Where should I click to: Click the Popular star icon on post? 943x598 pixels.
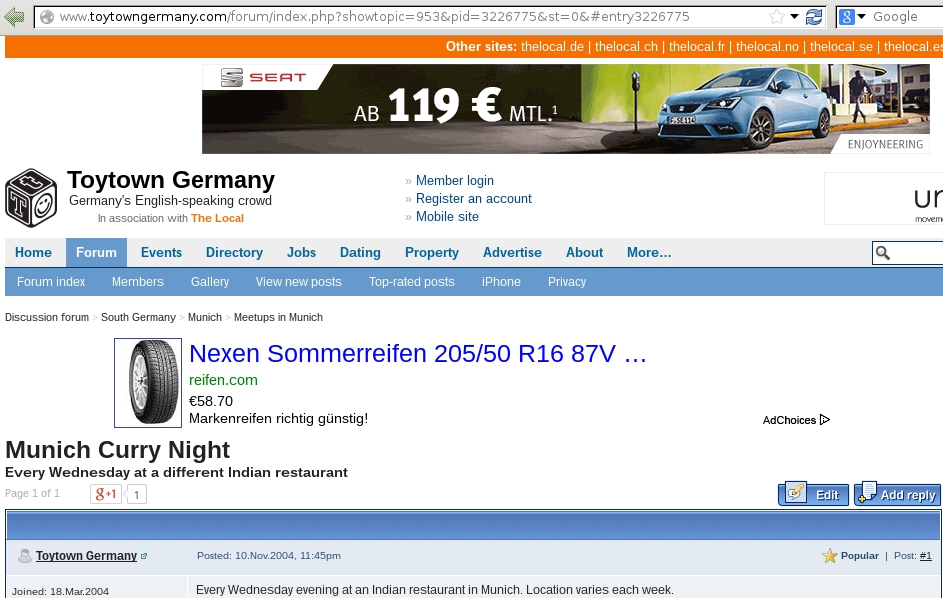pos(829,556)
